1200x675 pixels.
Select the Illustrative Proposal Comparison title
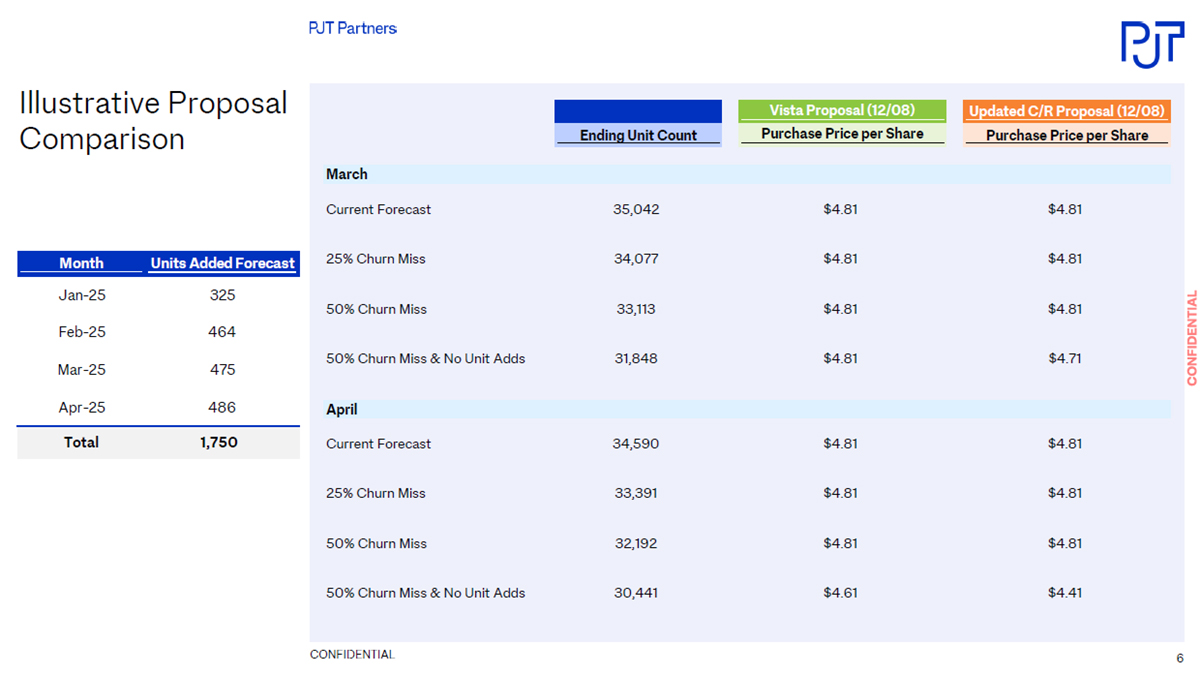coord(153,120)
